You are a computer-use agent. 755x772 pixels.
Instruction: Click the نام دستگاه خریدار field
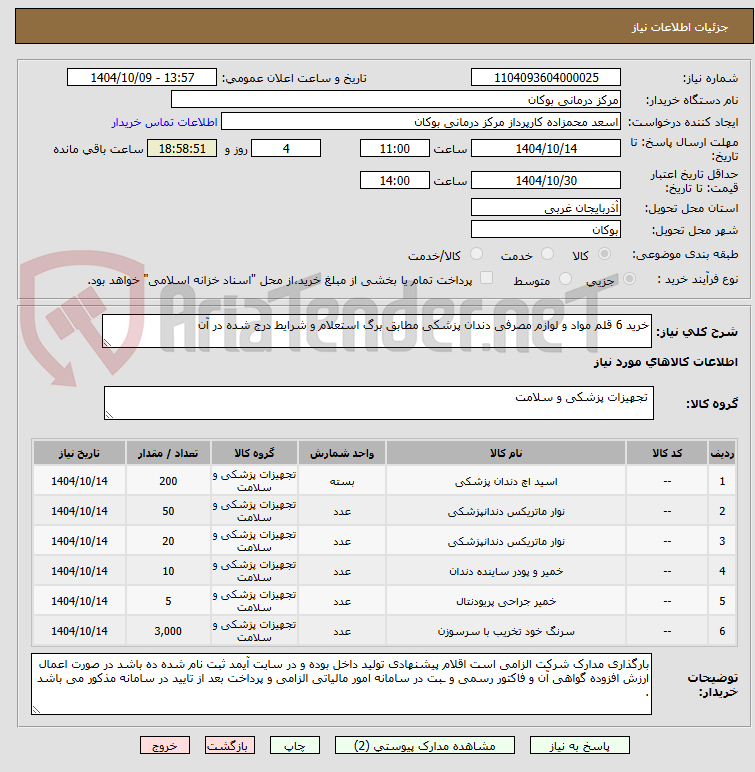[x=395, y=99]
